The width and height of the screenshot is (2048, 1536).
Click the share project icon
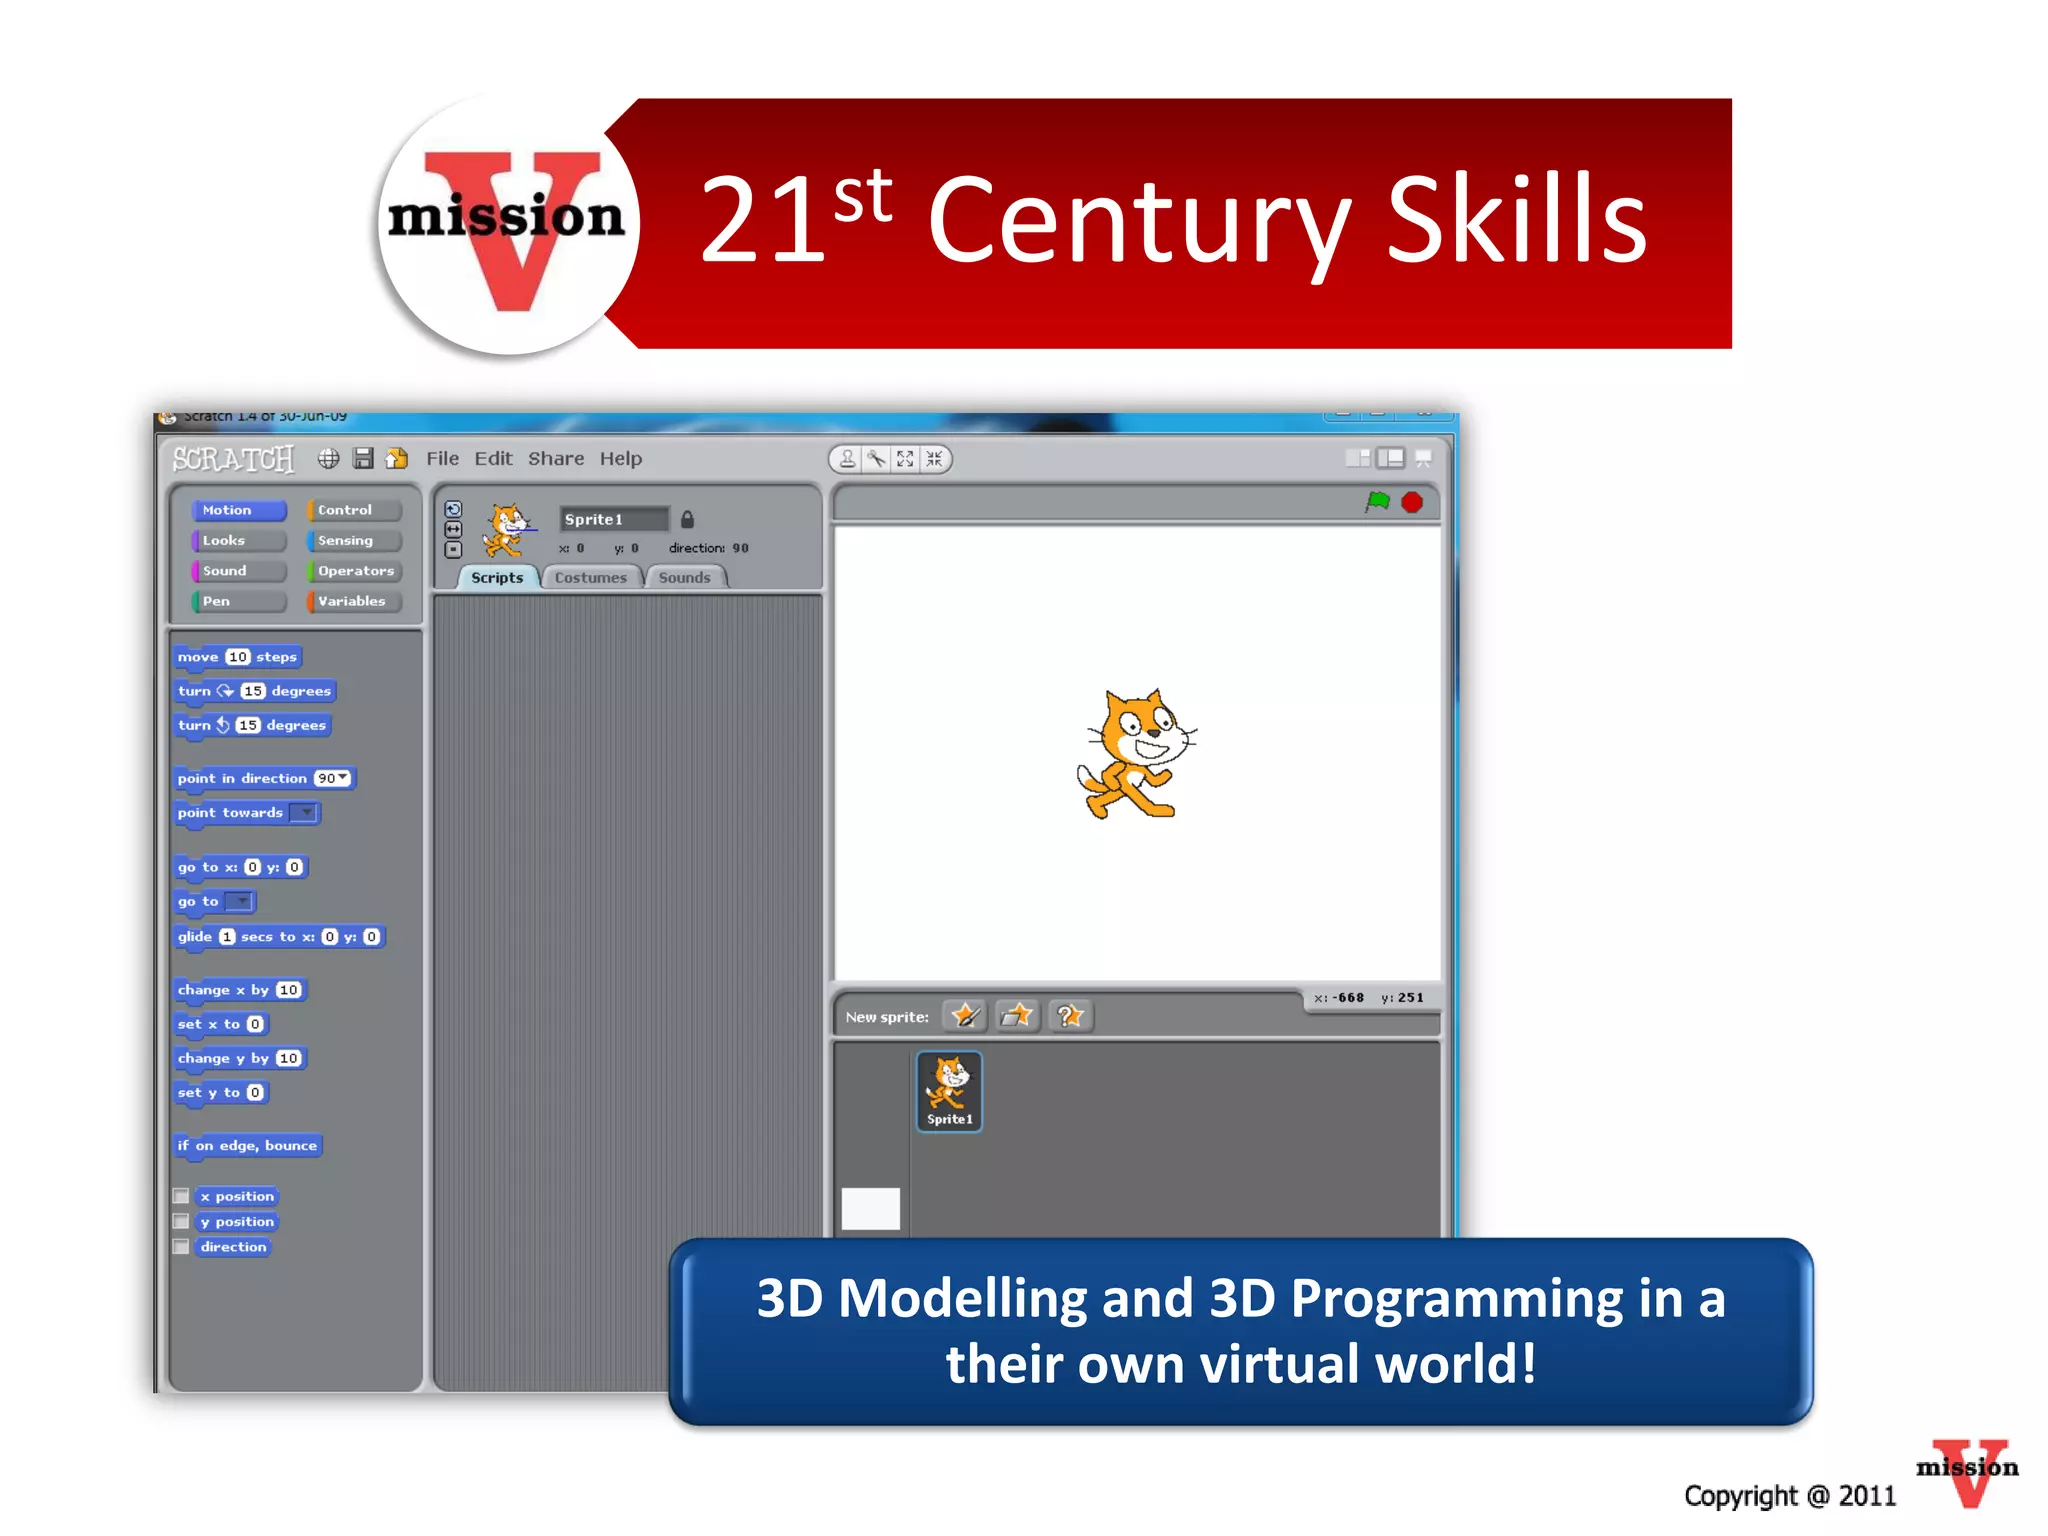pyautogui.click(x=397, y=458)
